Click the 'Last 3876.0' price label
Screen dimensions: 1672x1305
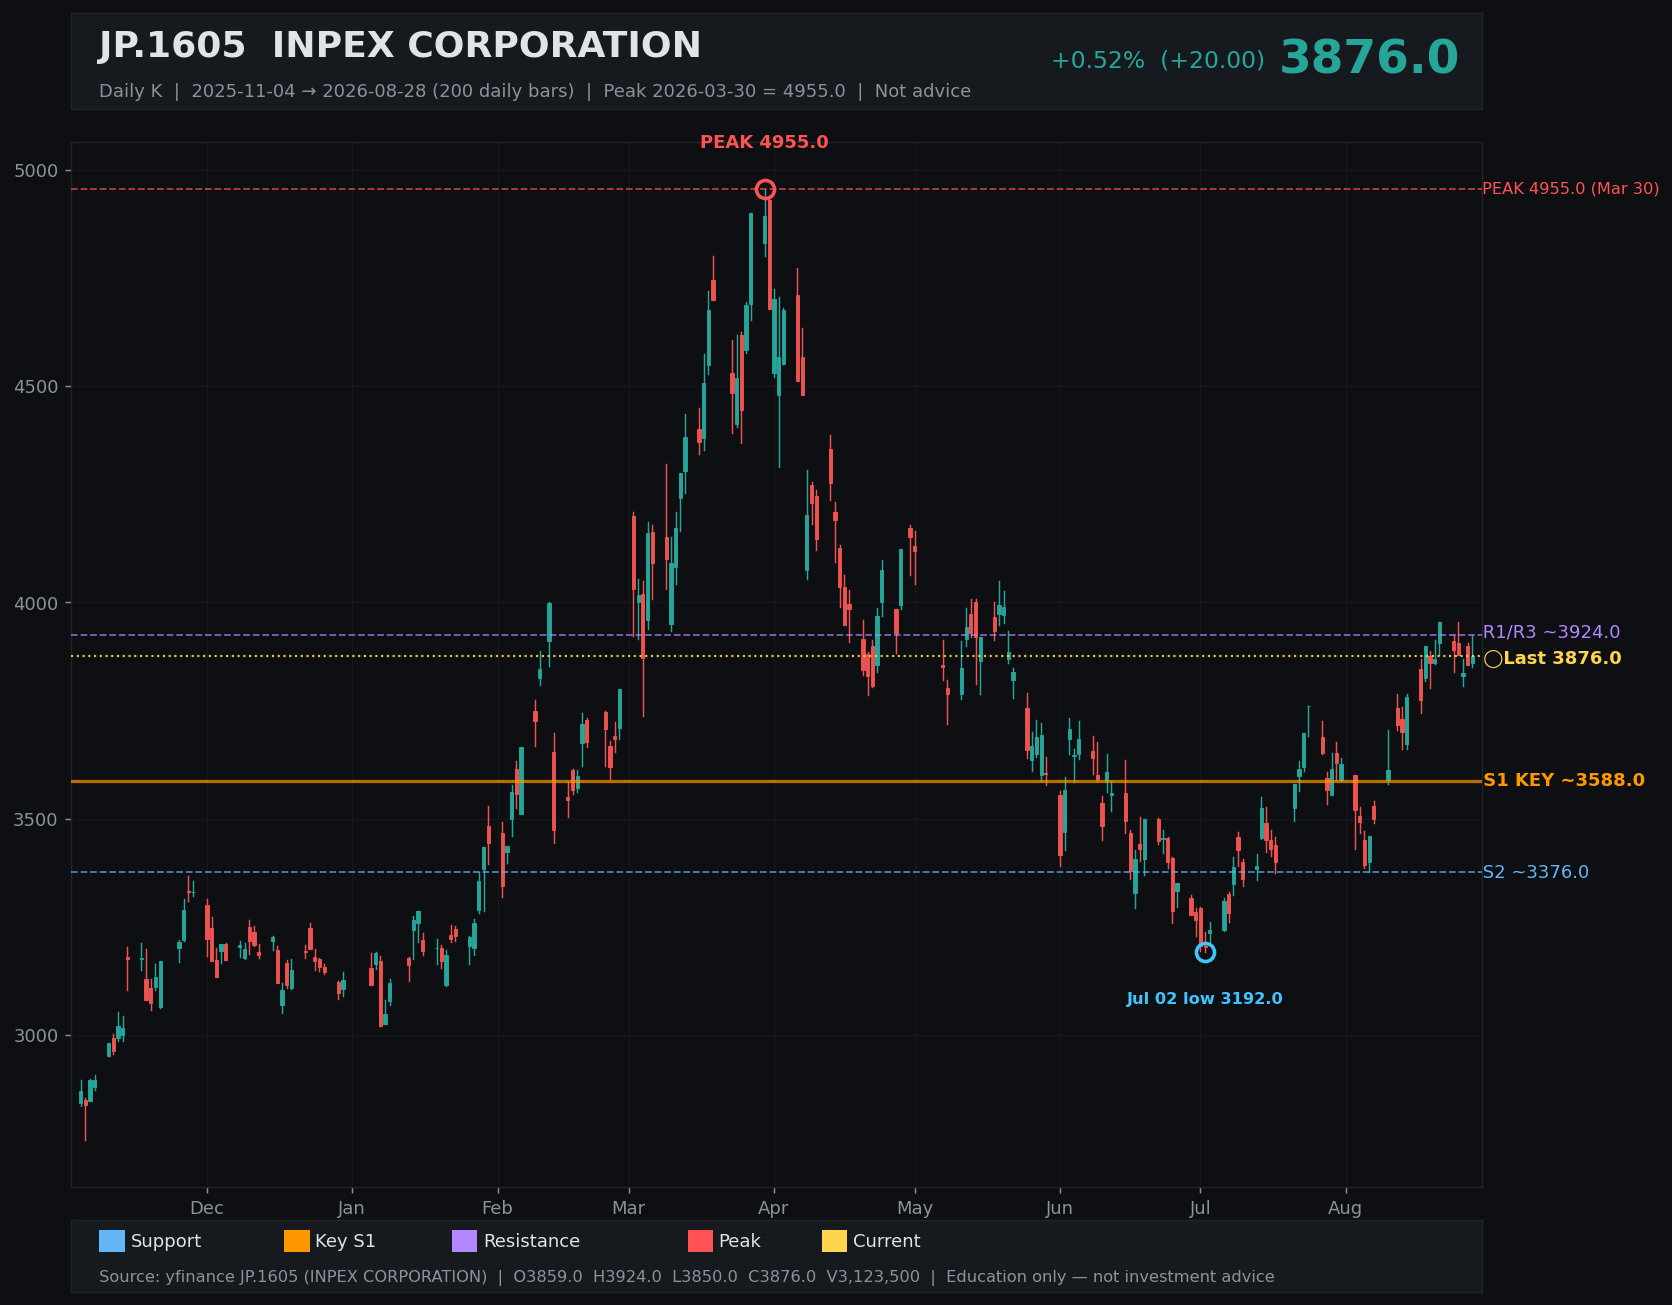tap(1562, 658)
